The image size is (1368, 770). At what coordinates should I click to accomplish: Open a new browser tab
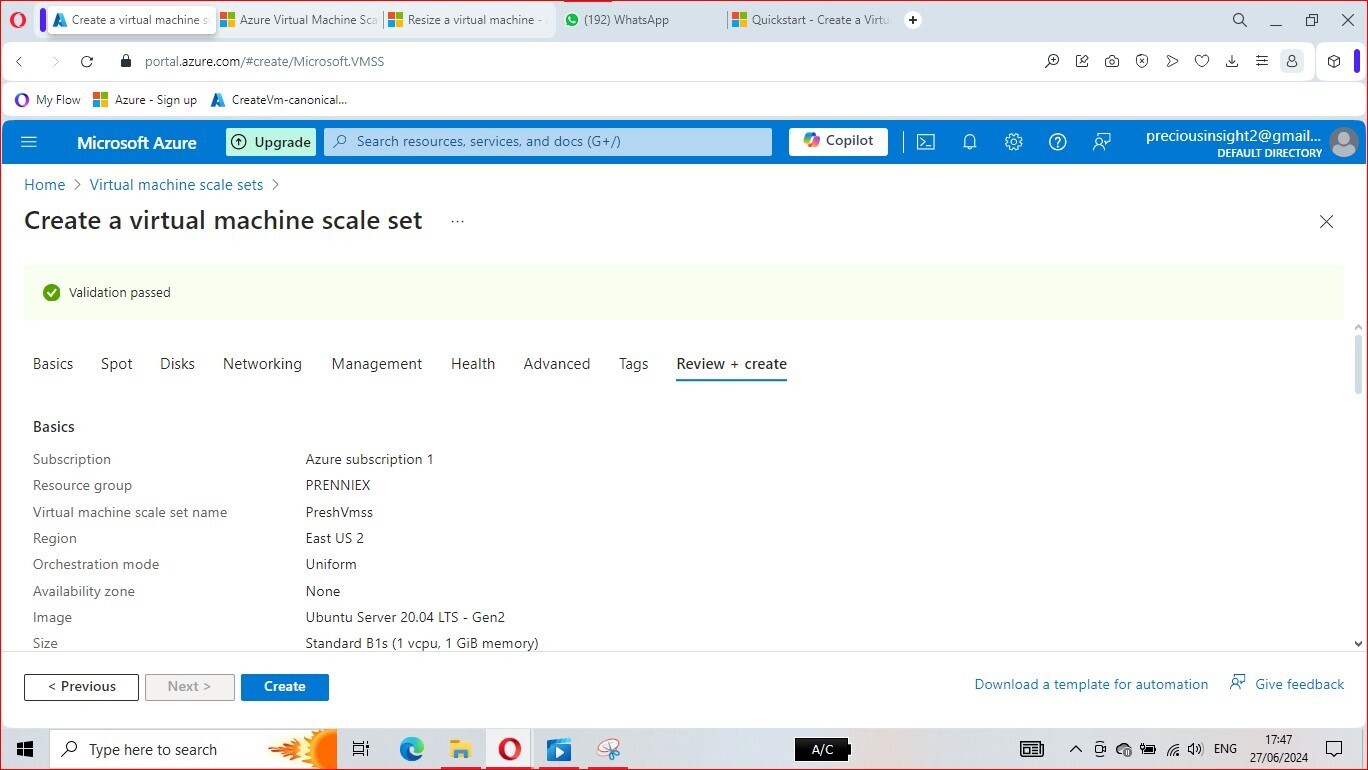pyautogui.click(x=912, y=20)
